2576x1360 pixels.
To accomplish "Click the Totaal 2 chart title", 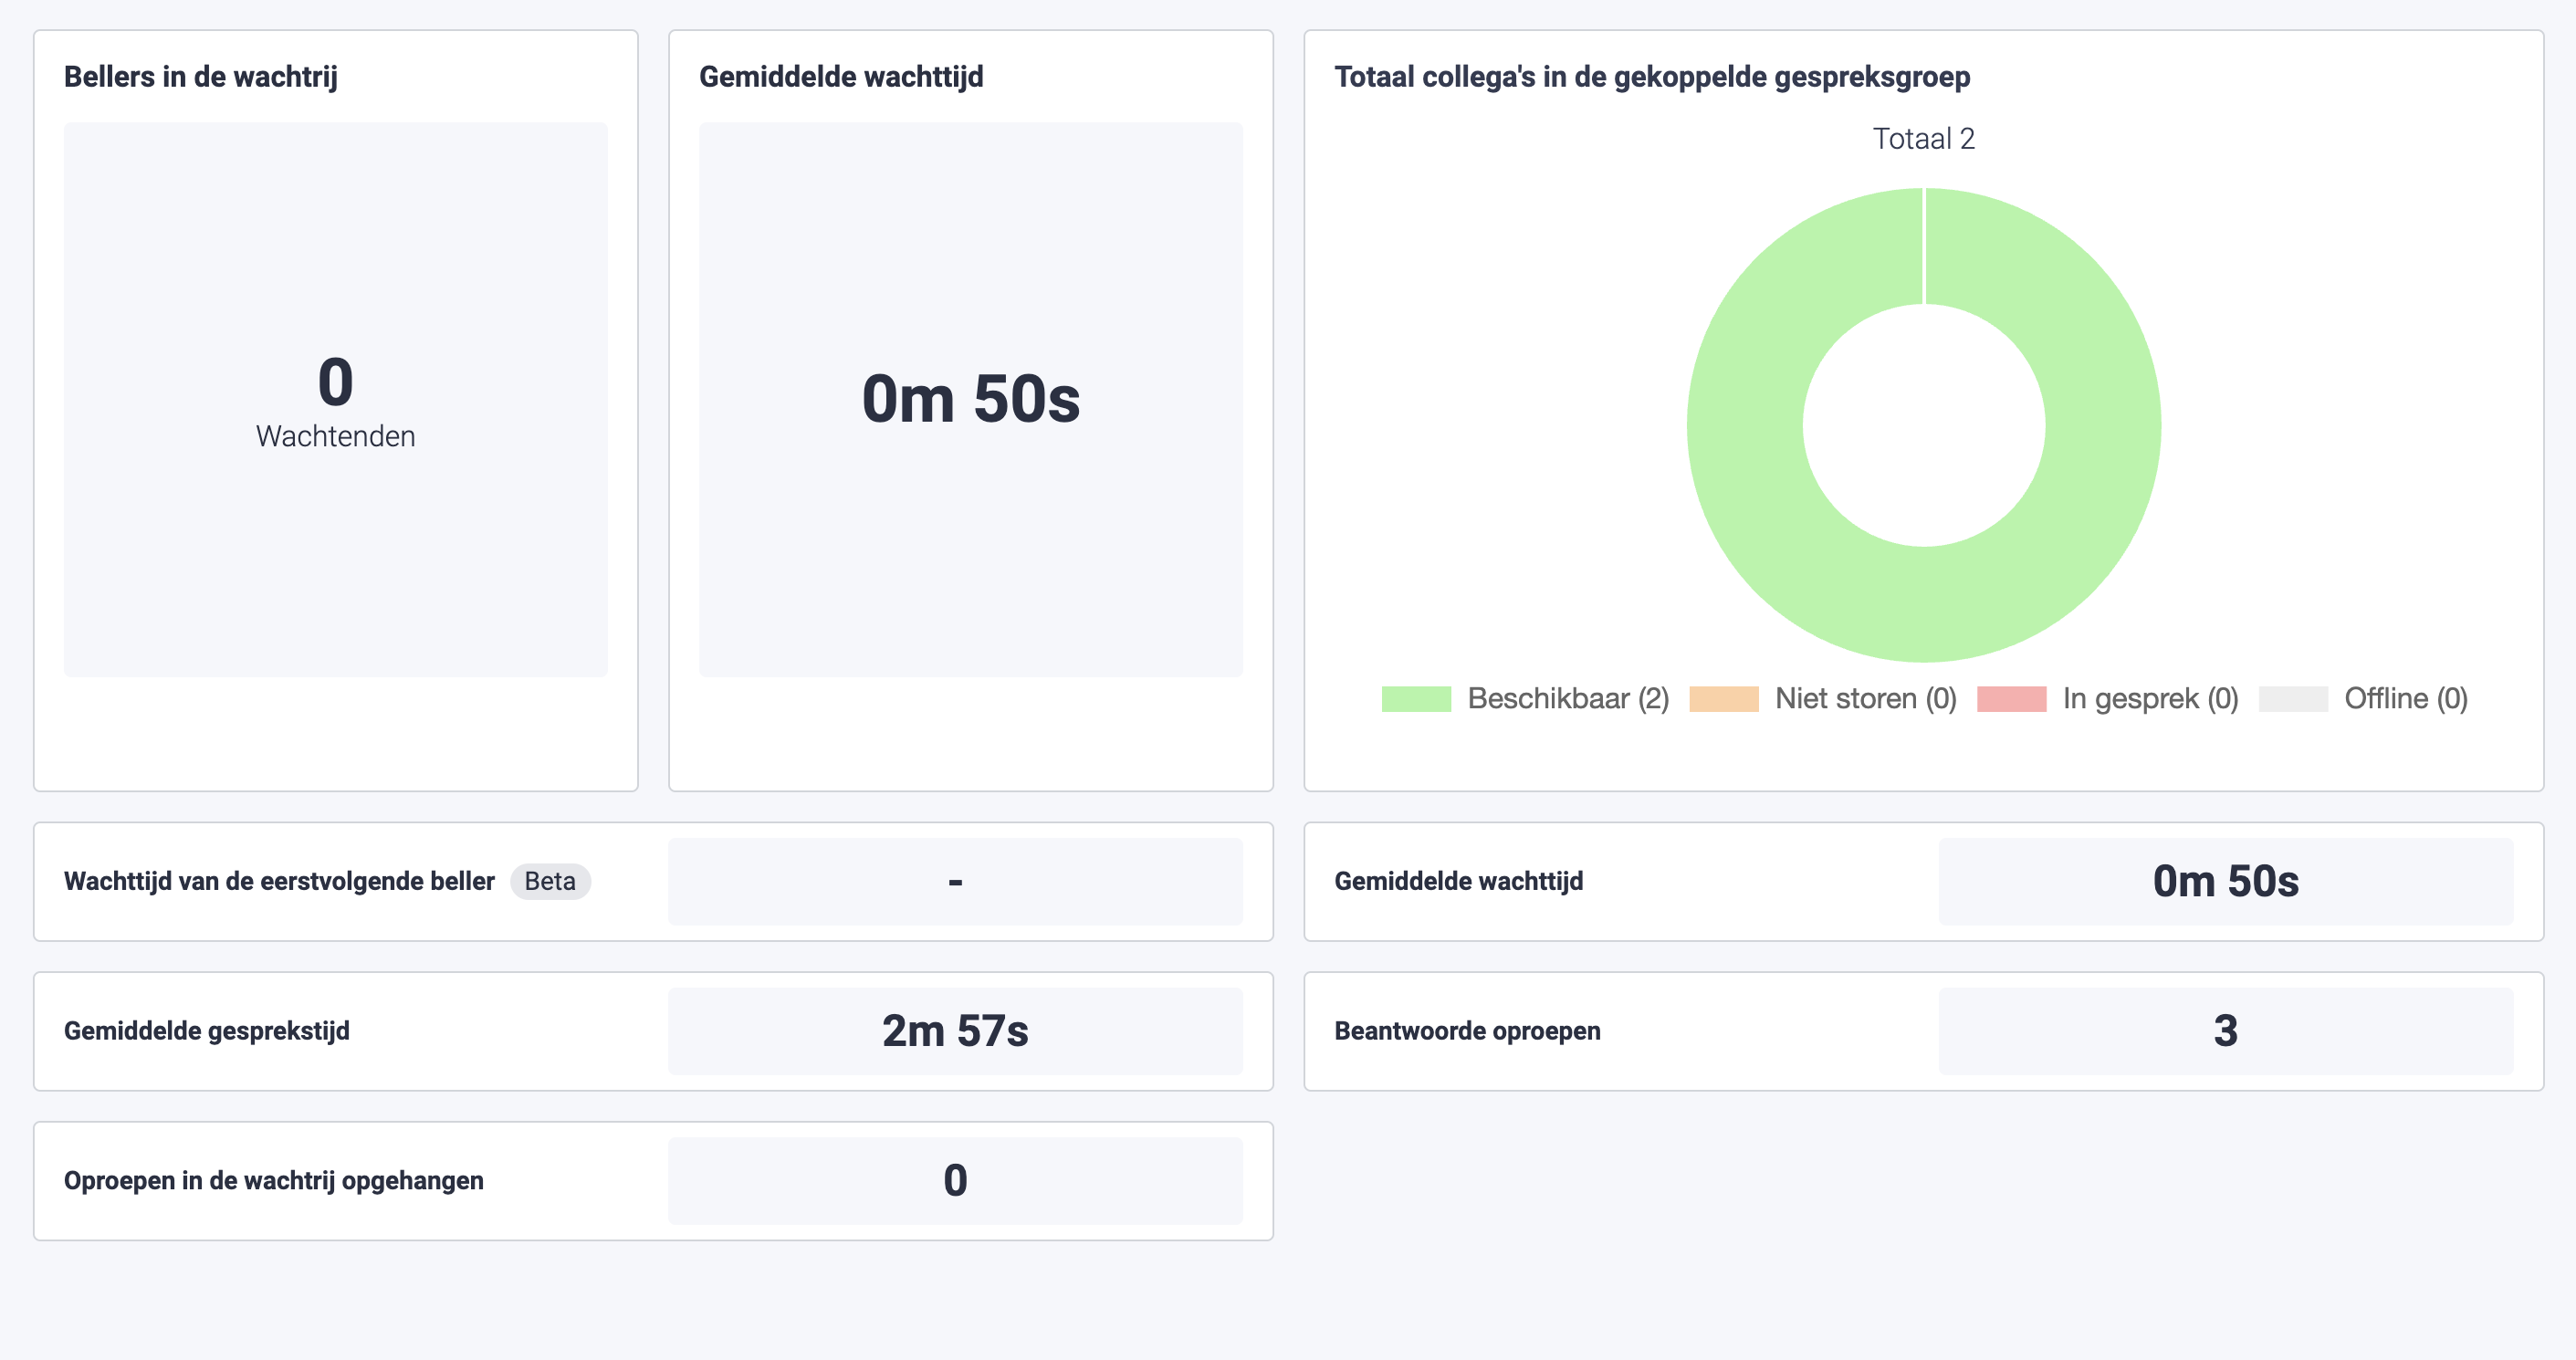I will tap(1924, 138).
